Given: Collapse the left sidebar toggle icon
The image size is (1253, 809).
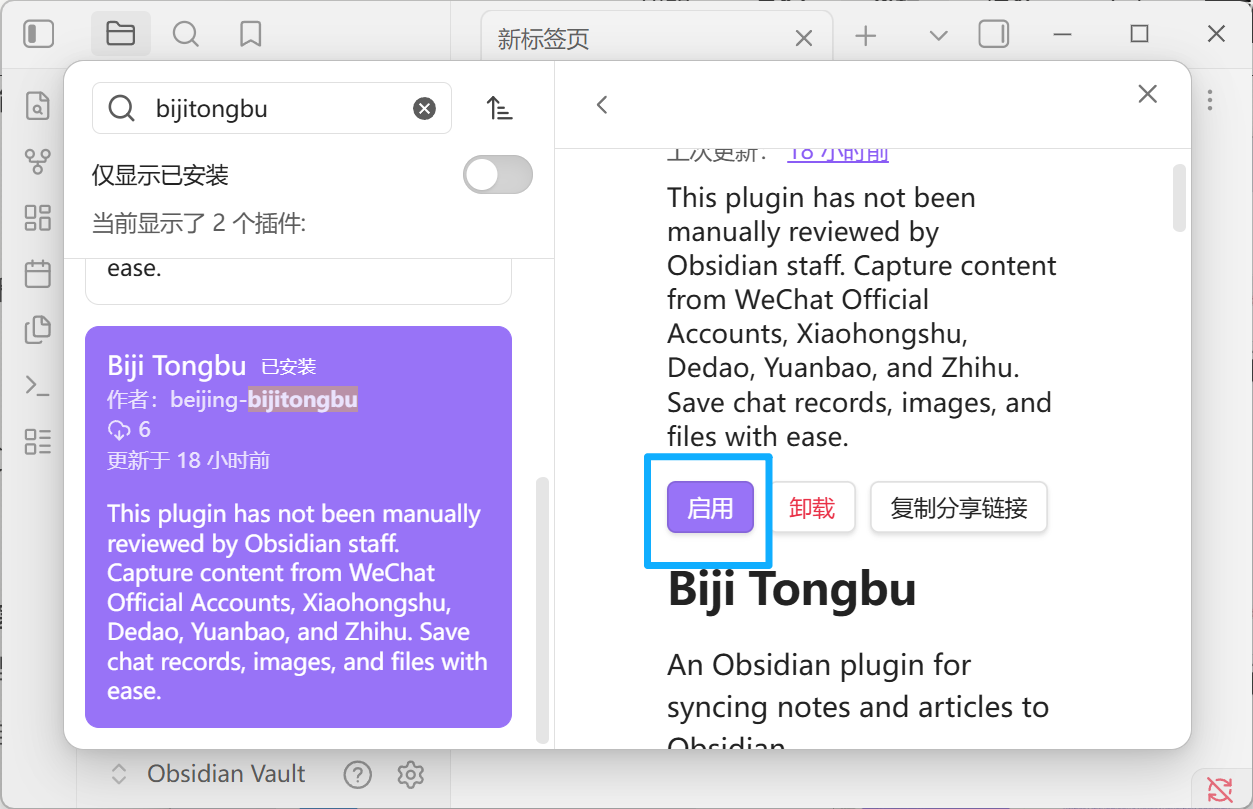Looking at the screenshot, I should pos(38,34).
